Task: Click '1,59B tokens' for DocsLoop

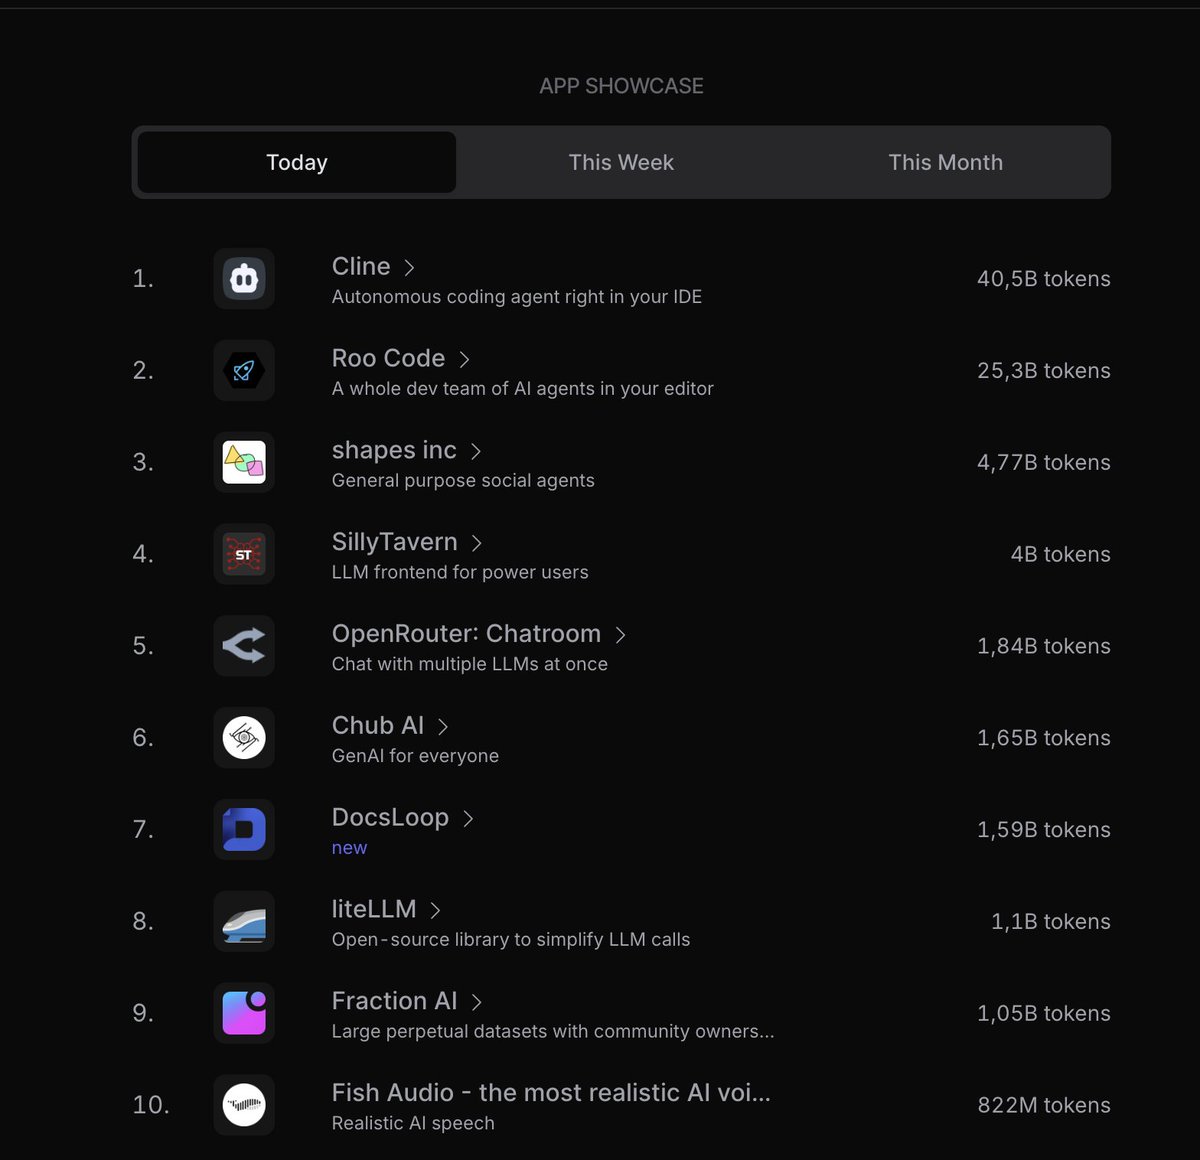Action: (1044, 830)
